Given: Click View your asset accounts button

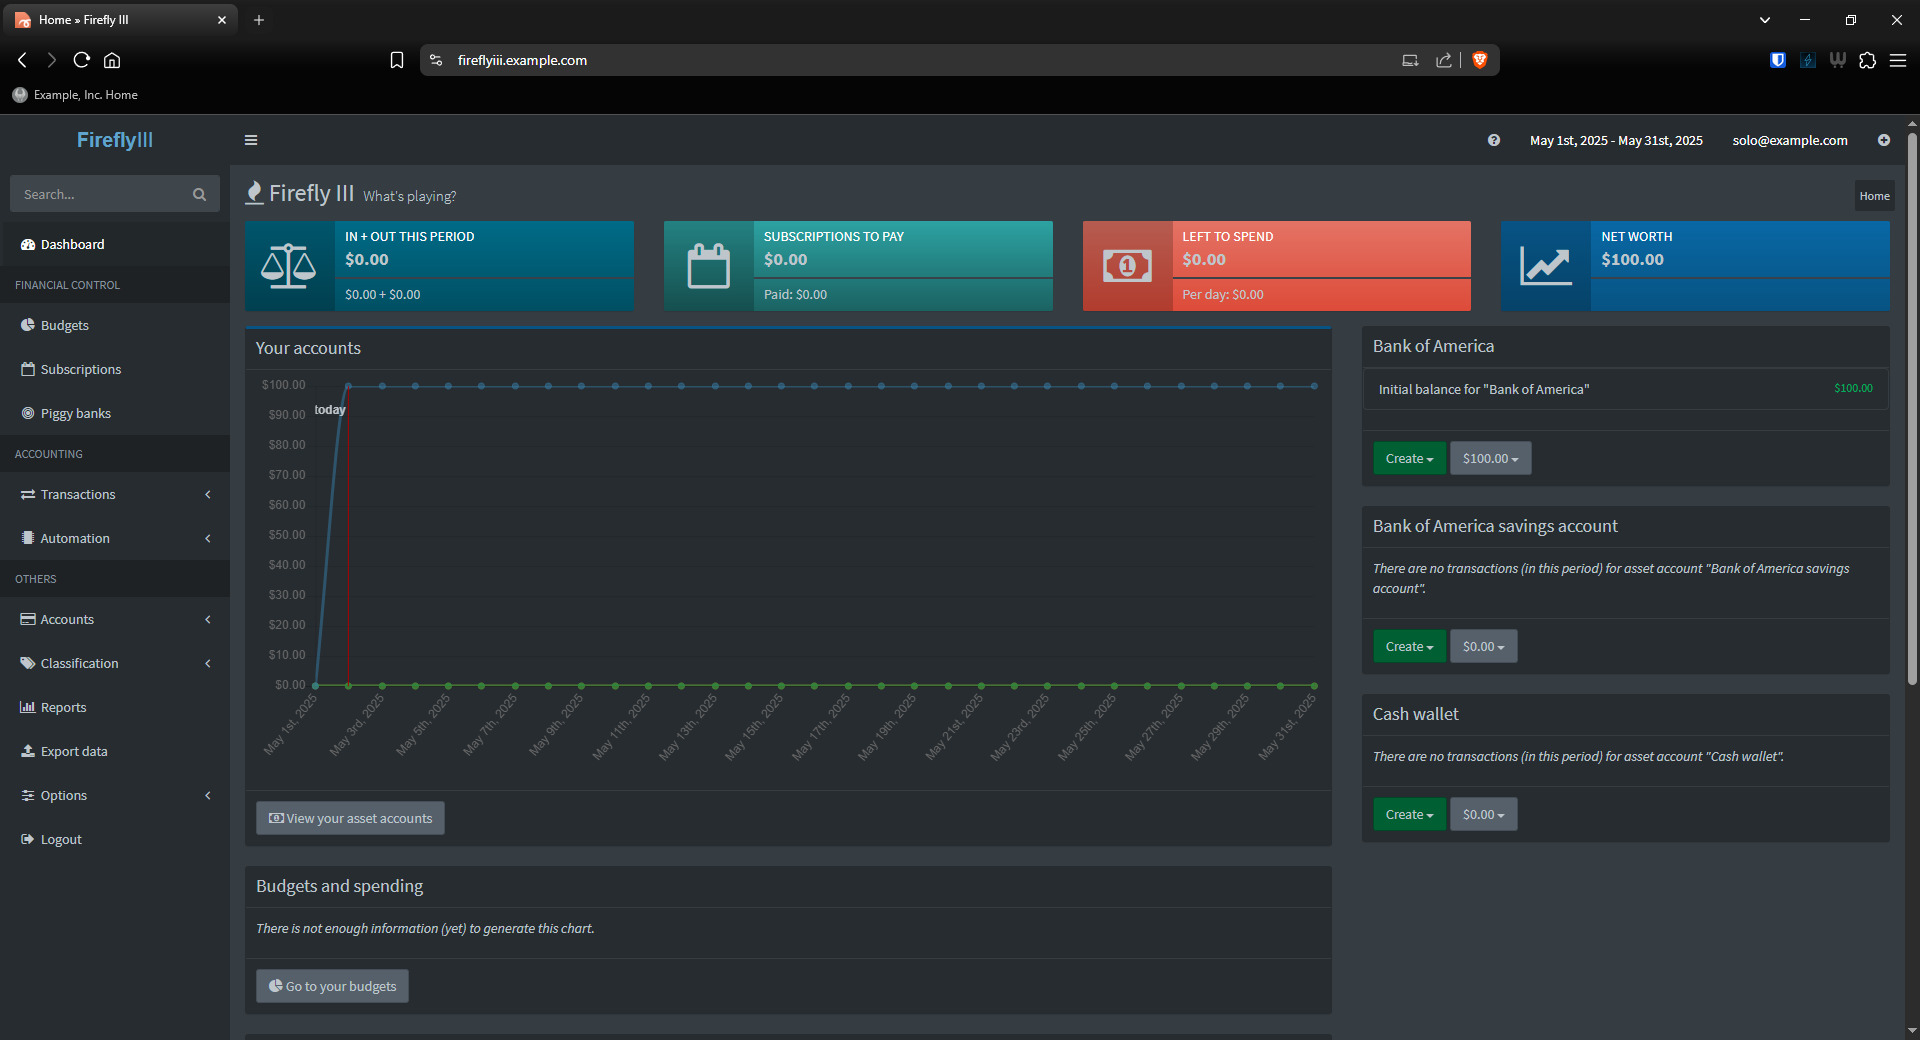Looking at the screenshot, I should click(x=350, y=818).
